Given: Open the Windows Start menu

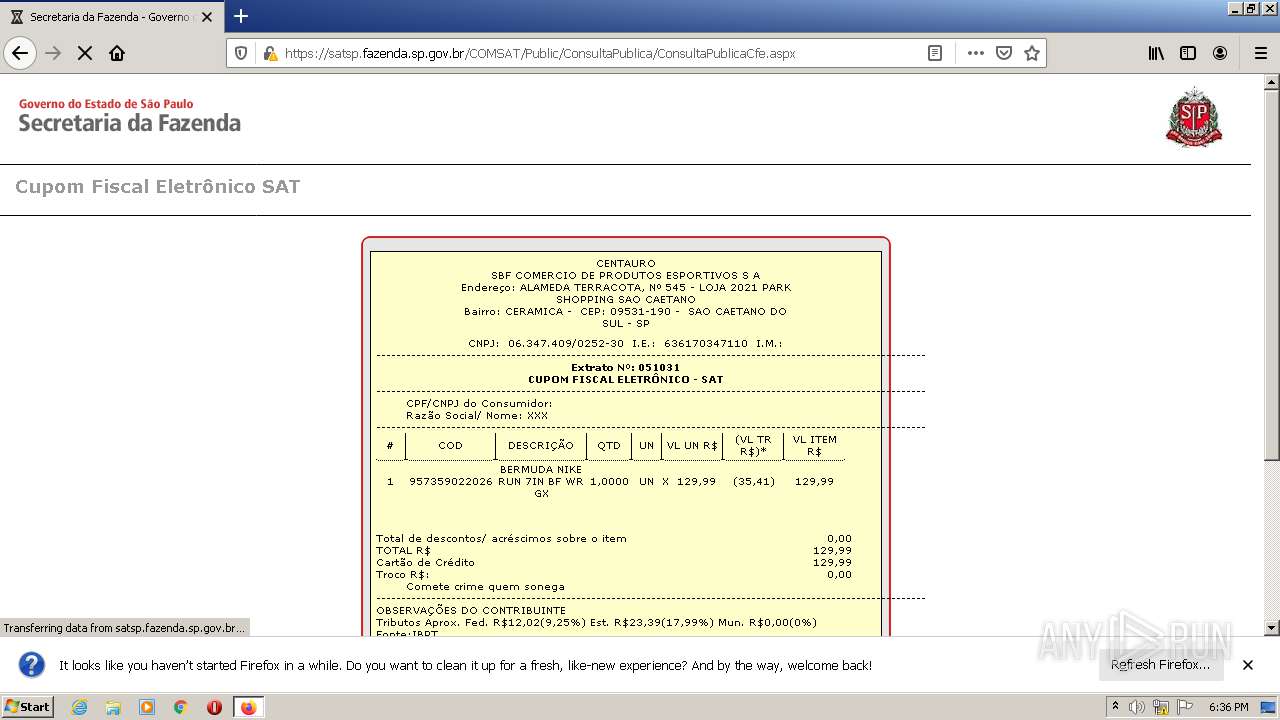Looking at the screenshot, I should (27, 707).
